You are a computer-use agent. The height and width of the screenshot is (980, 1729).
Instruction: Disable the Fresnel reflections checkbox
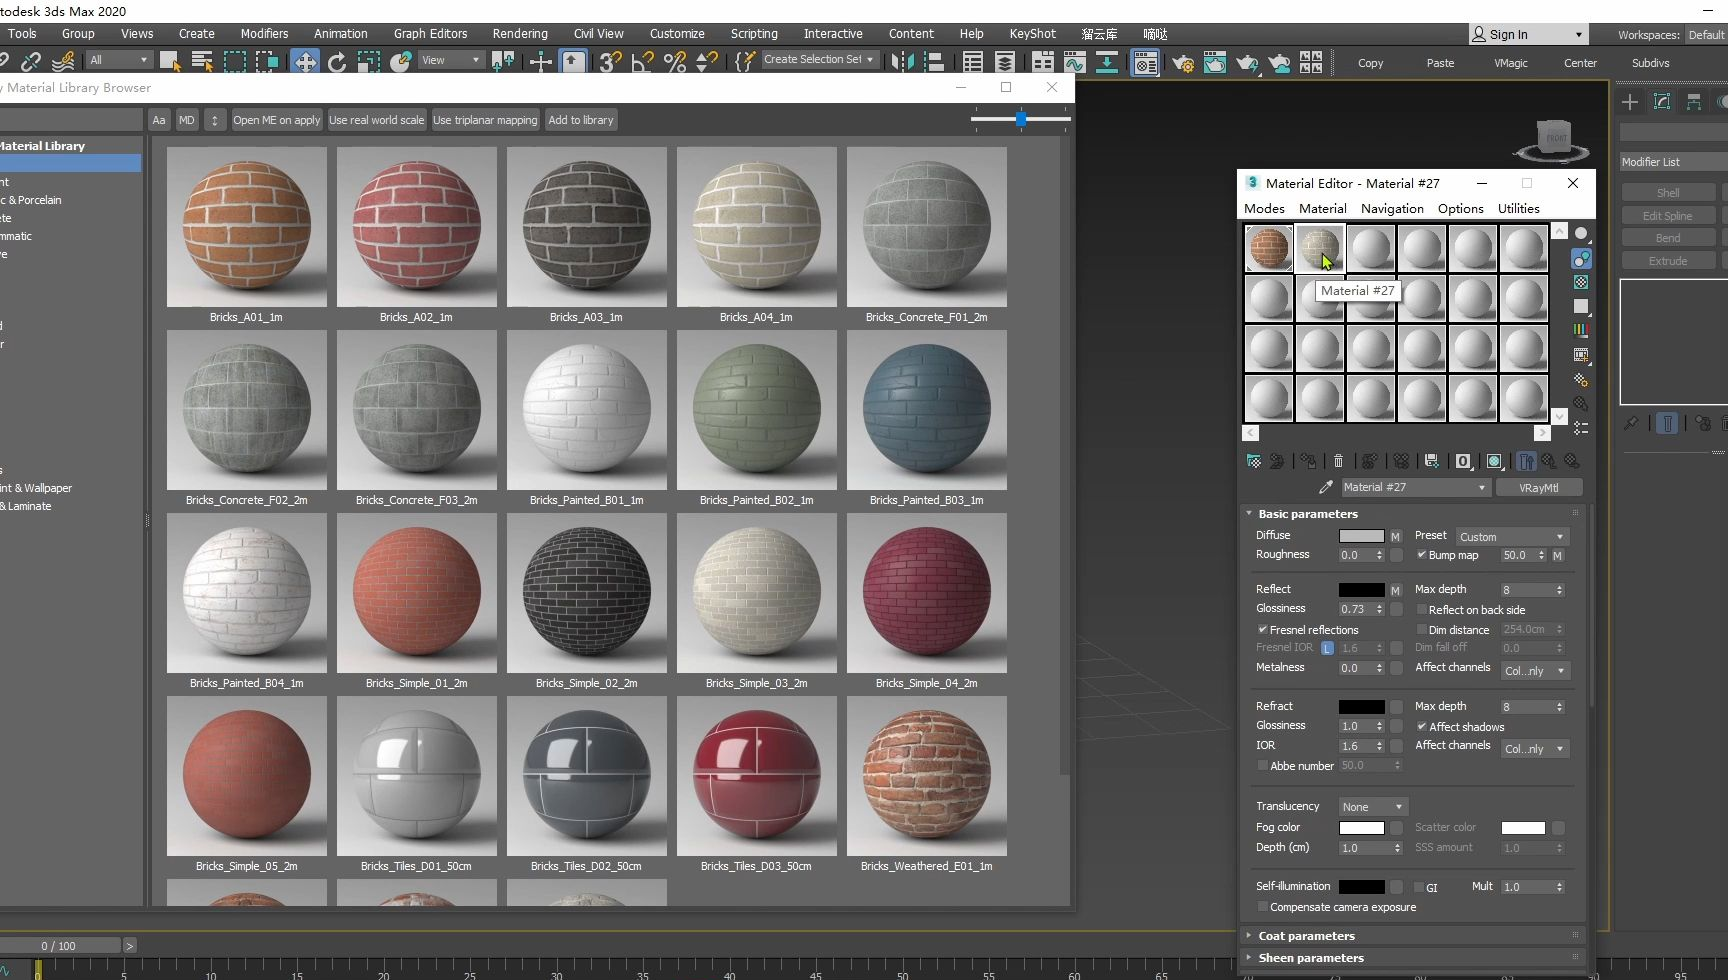[x=1263, y=630]
